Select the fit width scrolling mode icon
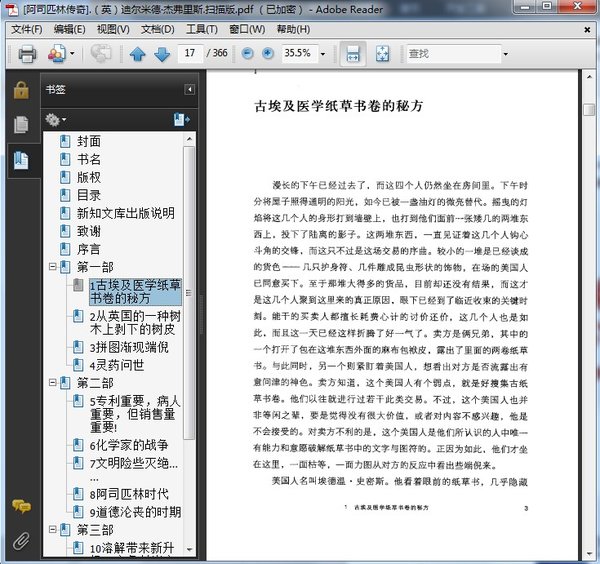This screenshot has width=600, height=564. 352,53
